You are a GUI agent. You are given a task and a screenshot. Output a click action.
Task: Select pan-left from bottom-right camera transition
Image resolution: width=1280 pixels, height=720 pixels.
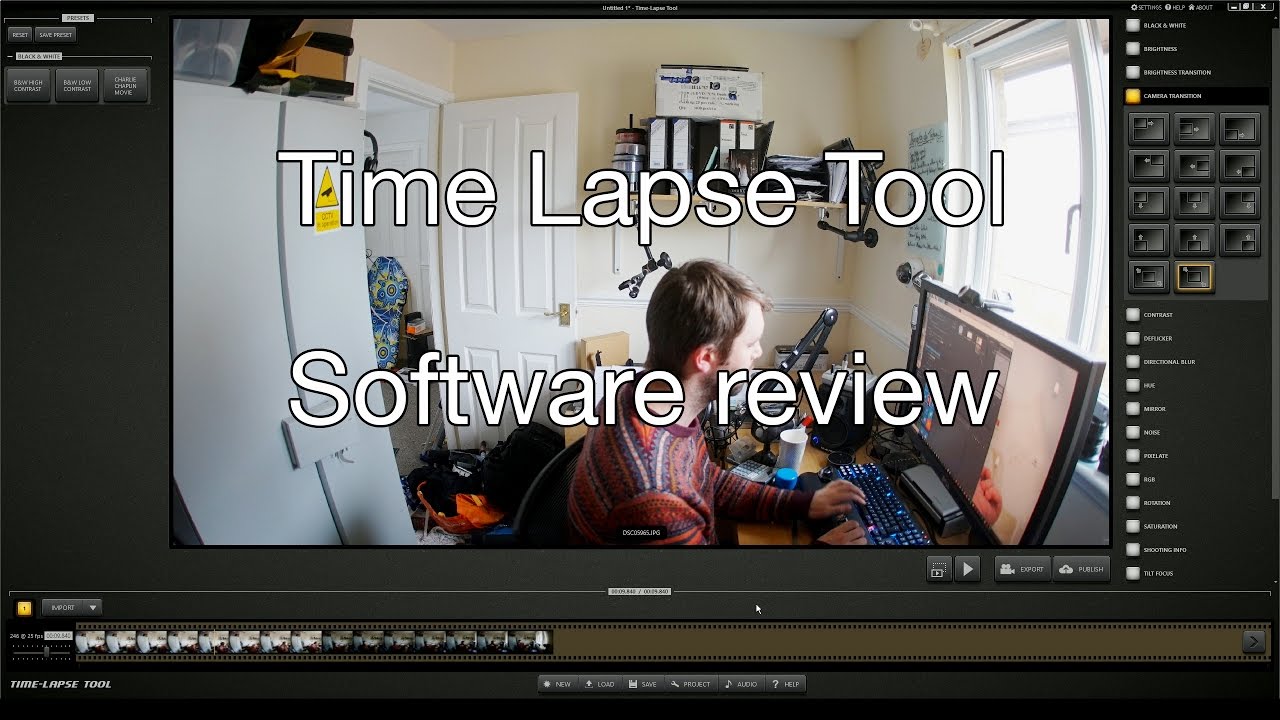[x=1240, y=166]
